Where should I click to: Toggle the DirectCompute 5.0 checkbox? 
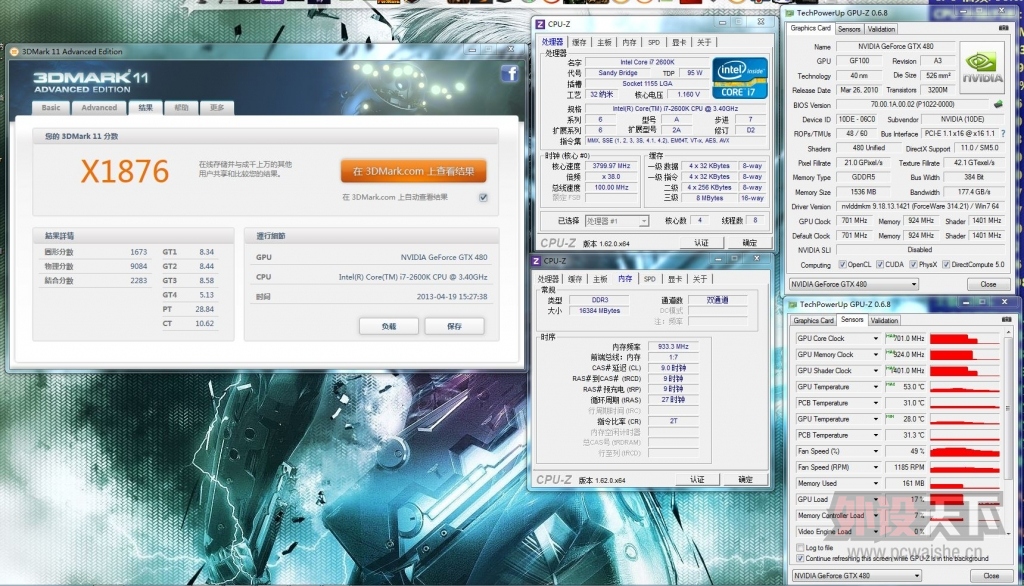(x=946, y=265)
